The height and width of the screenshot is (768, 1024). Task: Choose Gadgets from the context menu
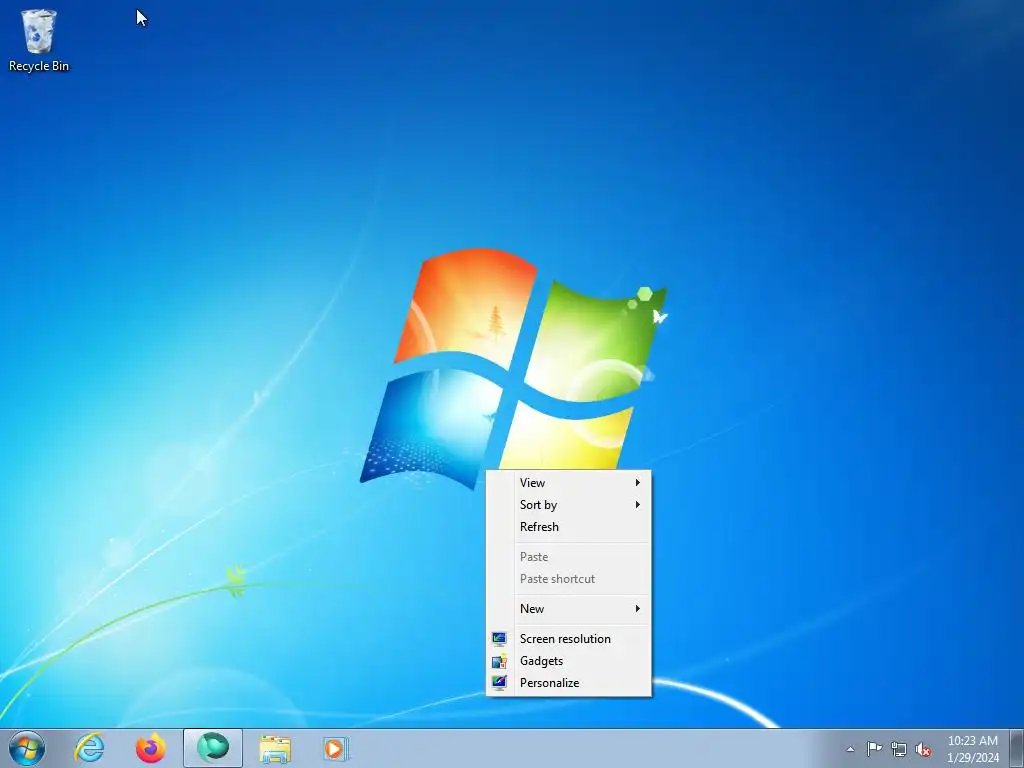[x=569, y=661]
